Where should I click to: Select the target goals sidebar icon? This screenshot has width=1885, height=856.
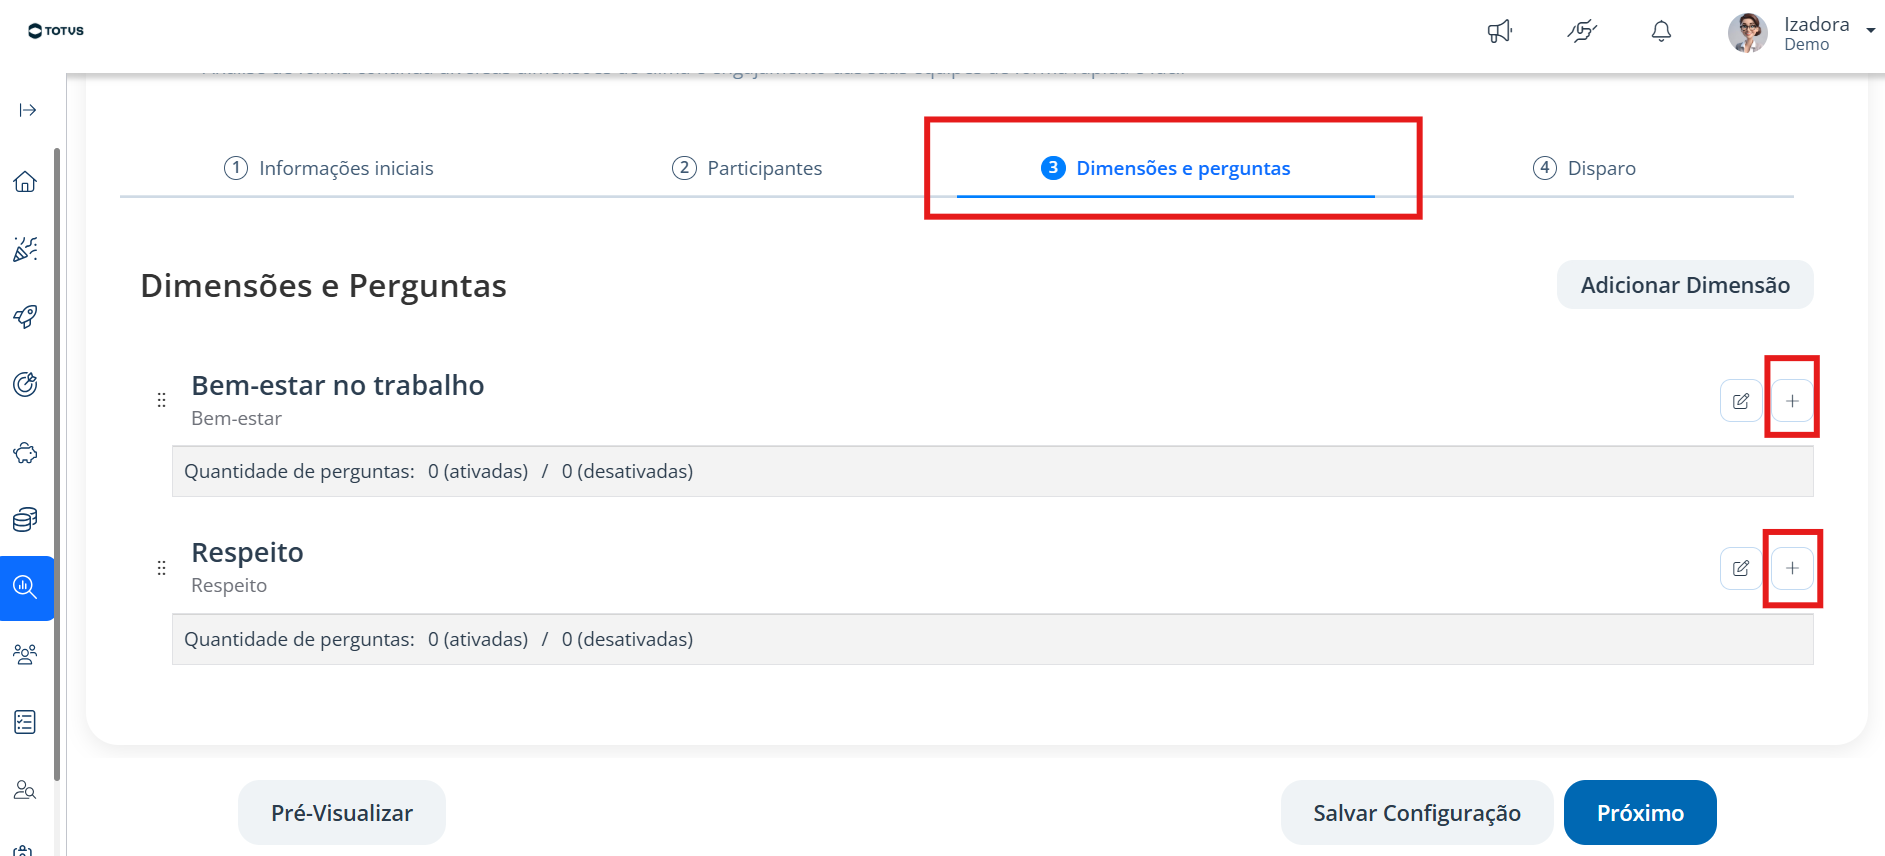[x=25, y=384]
